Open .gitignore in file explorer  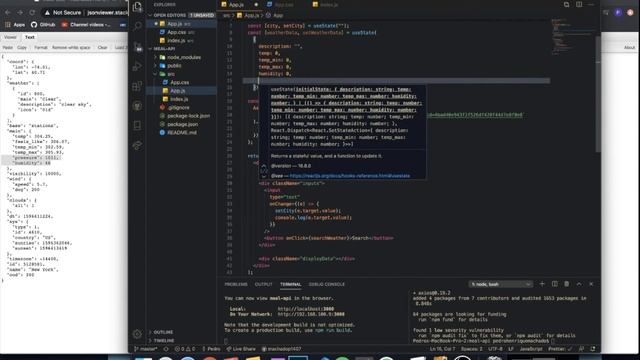pyautogui.click(x=181, y=108)
